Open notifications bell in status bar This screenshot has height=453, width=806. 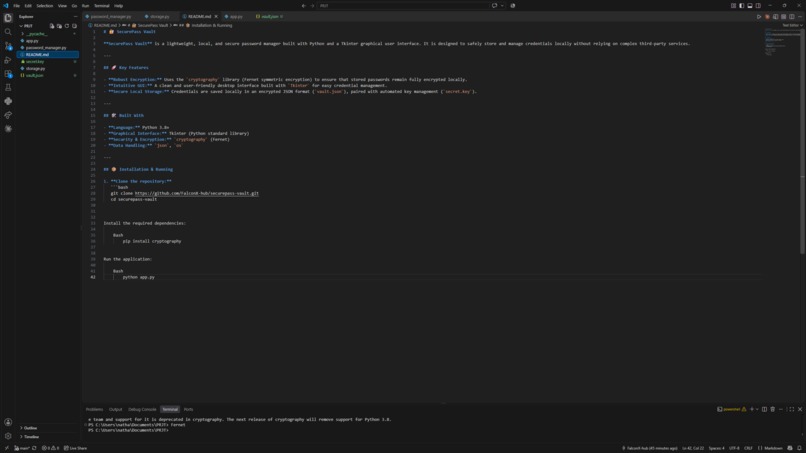pyautogui.click(x=799, y=448)
